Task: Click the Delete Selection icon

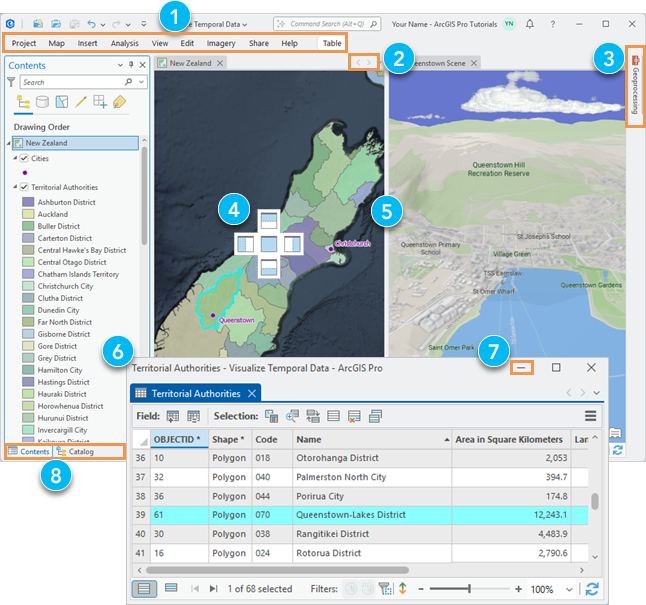Action: 354,416
